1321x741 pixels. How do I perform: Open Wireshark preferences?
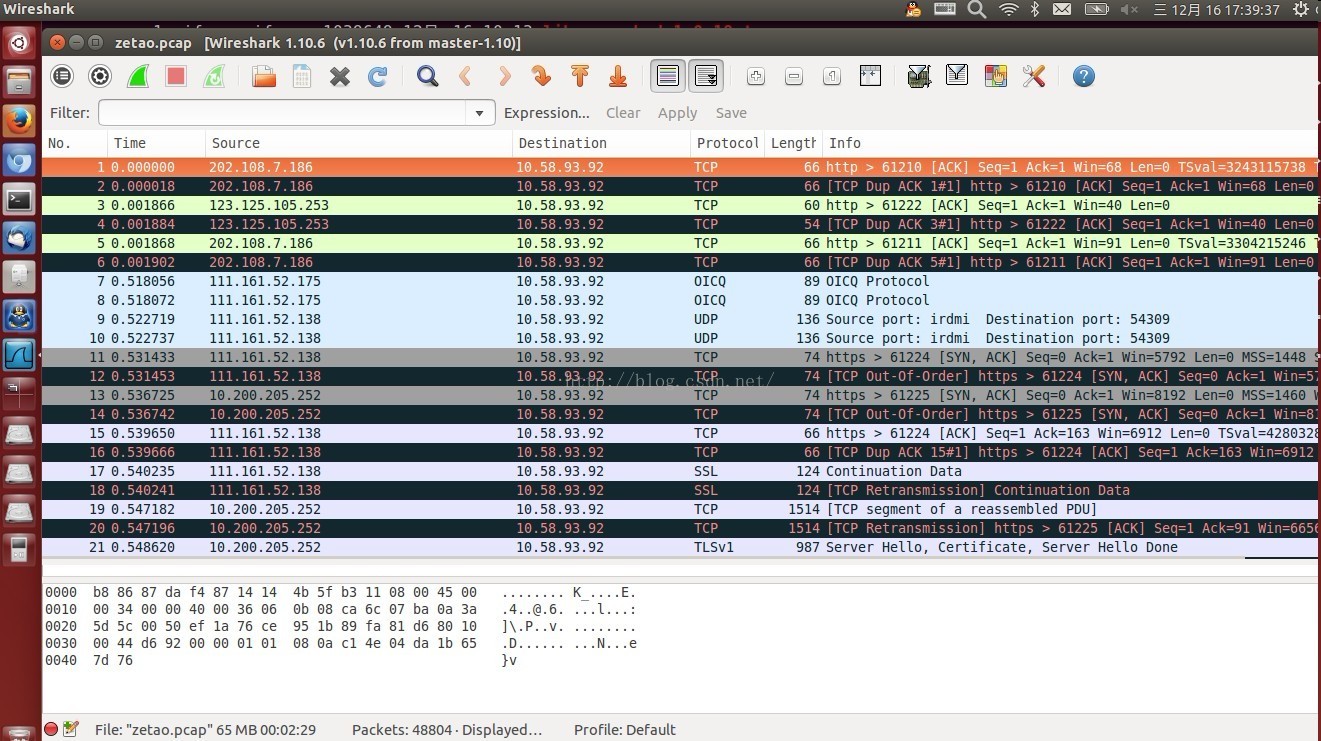(x=1033, y=76)
